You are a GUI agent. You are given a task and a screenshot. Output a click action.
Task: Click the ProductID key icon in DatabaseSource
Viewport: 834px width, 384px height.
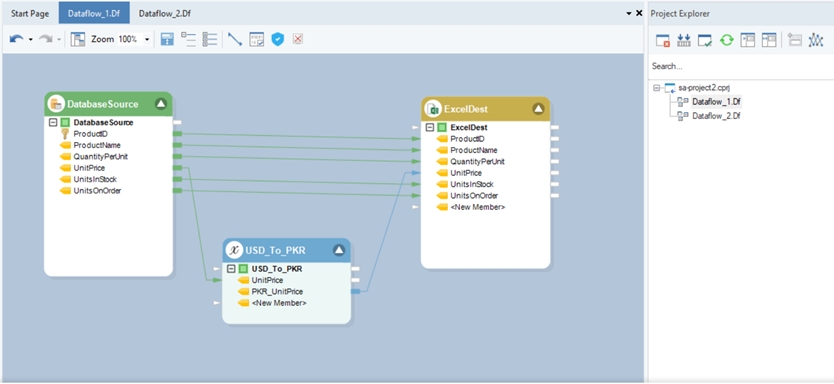tap(65, 133)
